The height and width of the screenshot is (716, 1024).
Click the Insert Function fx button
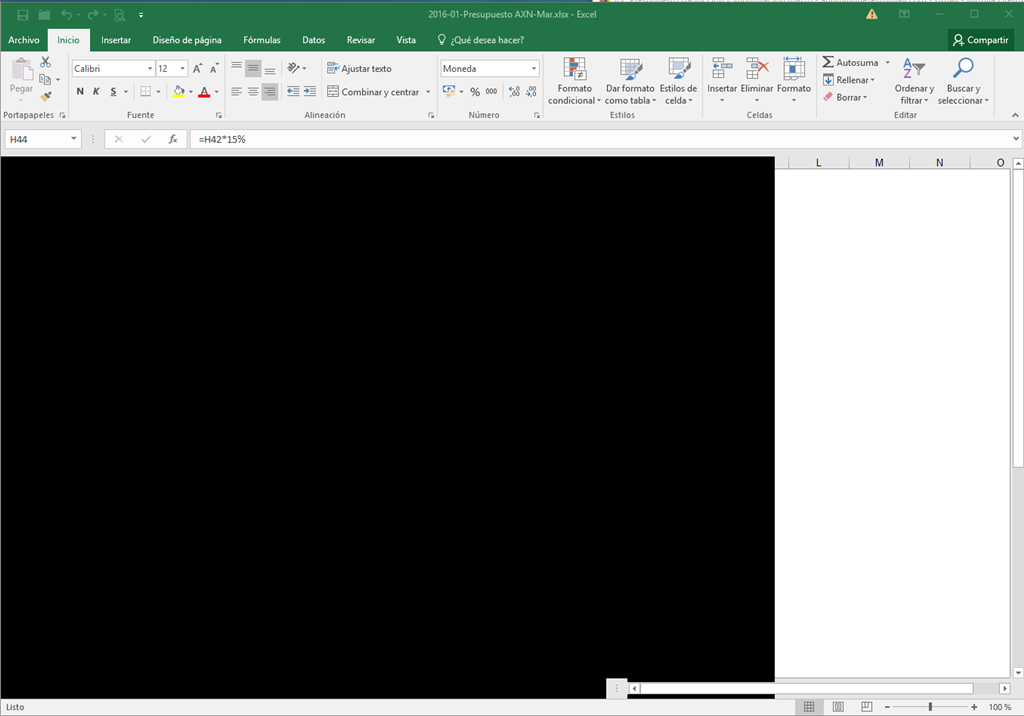tap(173, 139)
